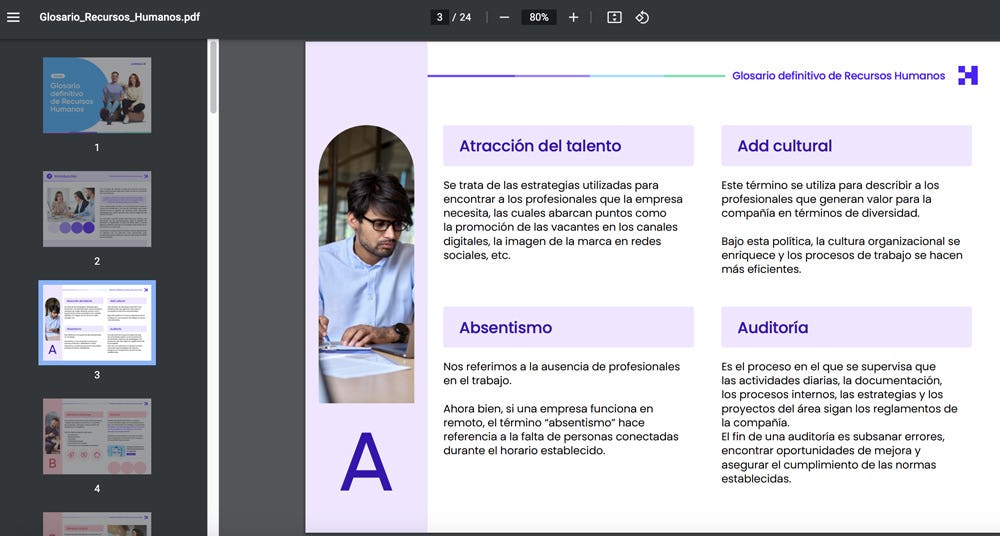Click the purple H logo in page header

pyautogui.click(x=967, y=75)
